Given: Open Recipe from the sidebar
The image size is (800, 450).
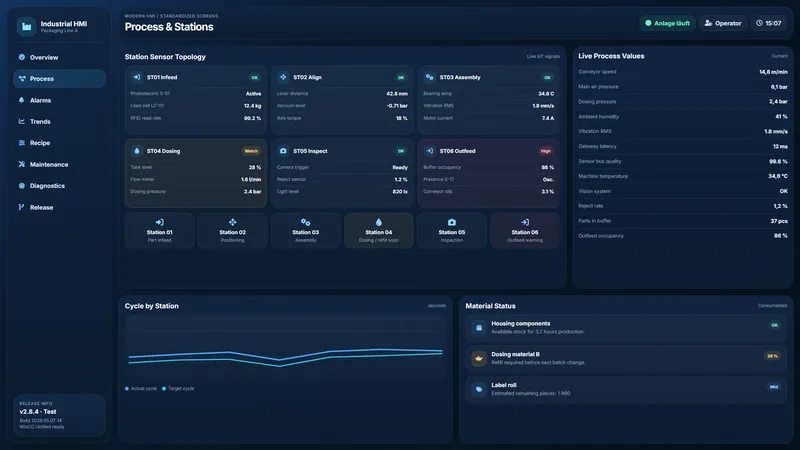Looking at the screenshot, I should click(59, 143).
